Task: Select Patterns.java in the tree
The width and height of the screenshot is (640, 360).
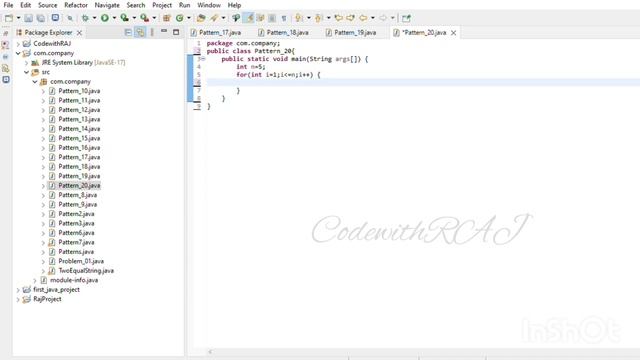Action: [76, 252]
